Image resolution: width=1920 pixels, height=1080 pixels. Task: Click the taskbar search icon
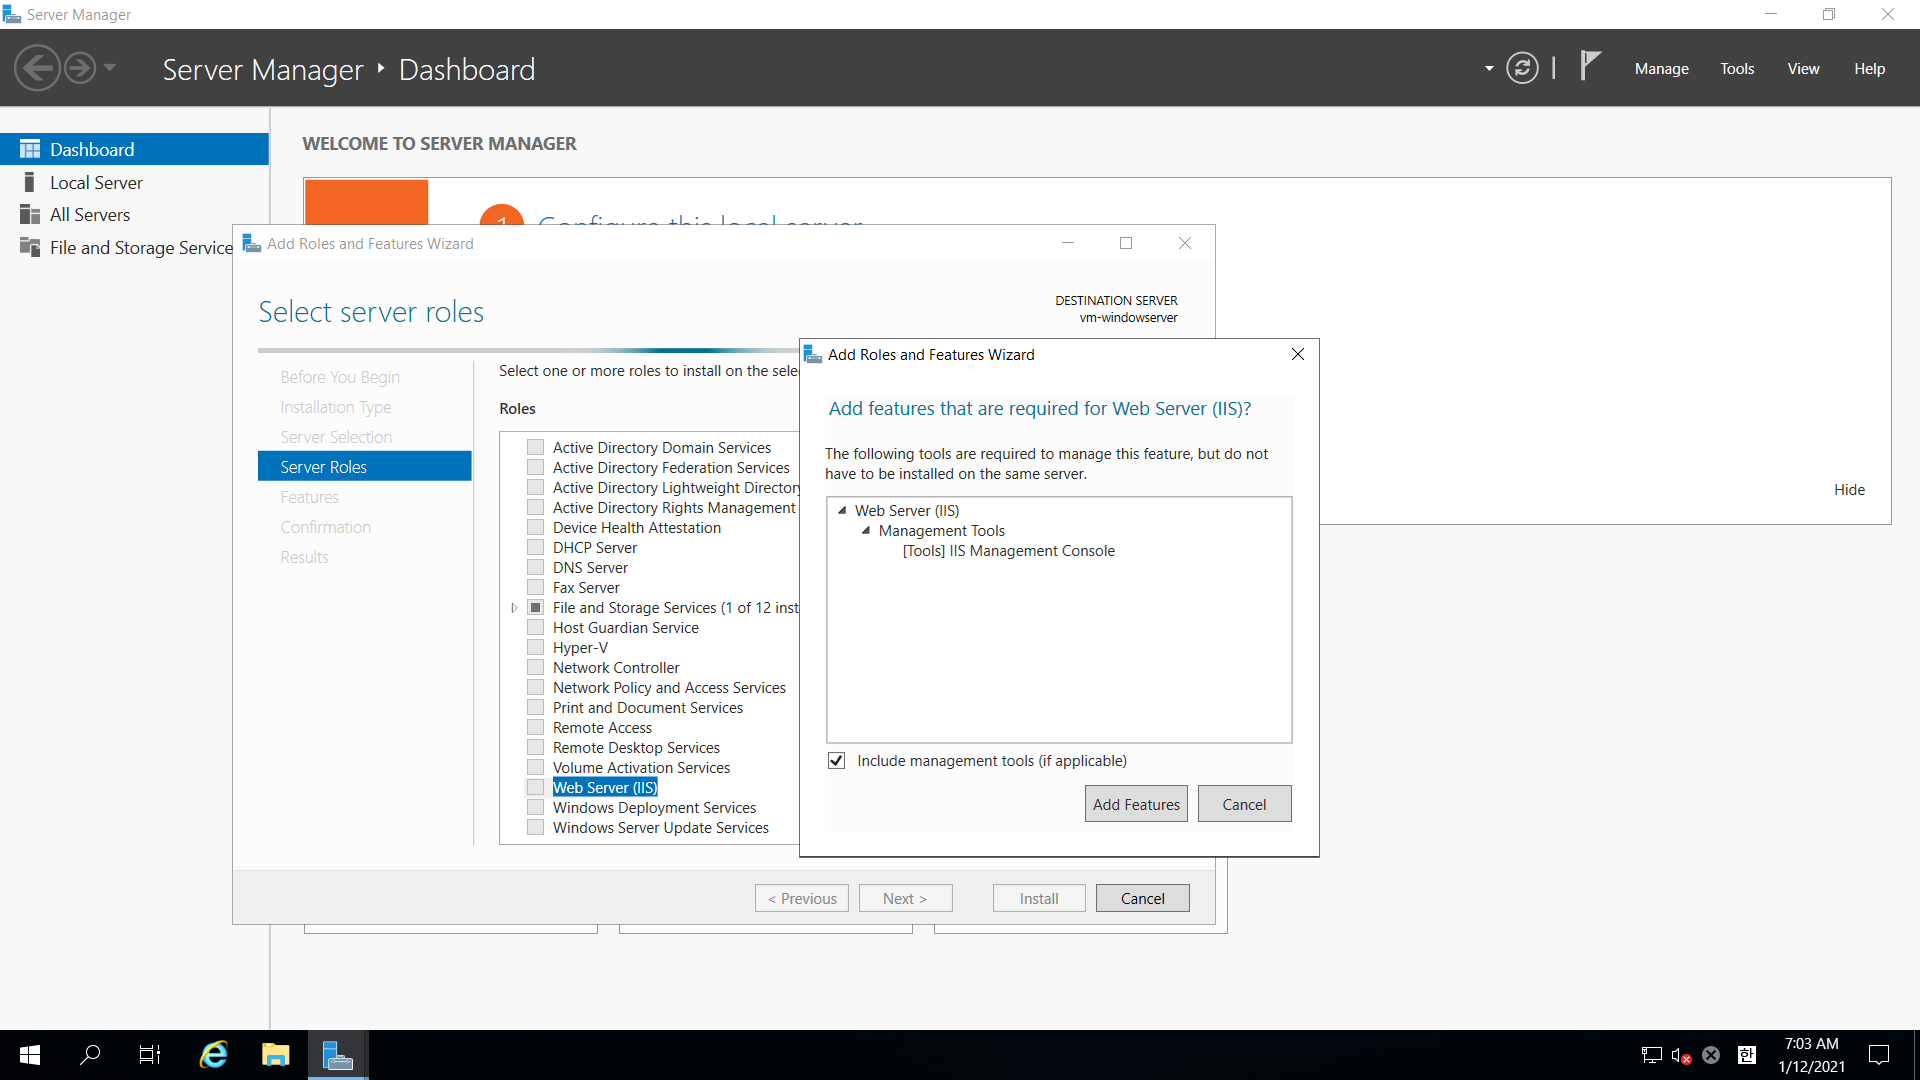pyautogui.click(x=90, y=1055)
